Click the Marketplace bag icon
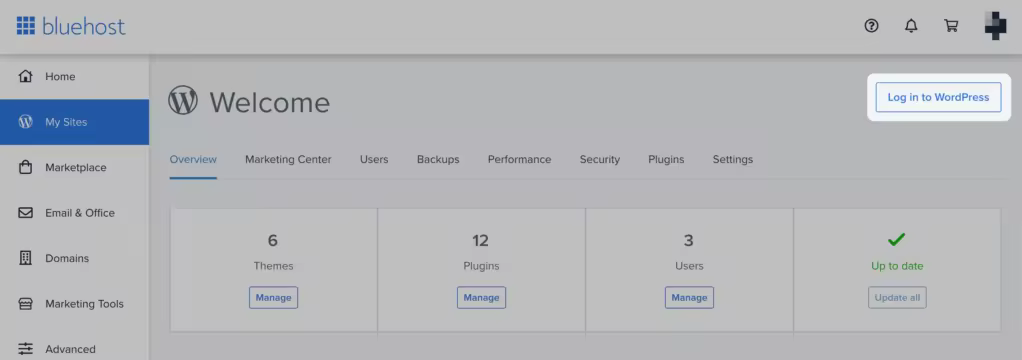The height and width of the screenshot is (360, 1022). (x=25, y=168)
